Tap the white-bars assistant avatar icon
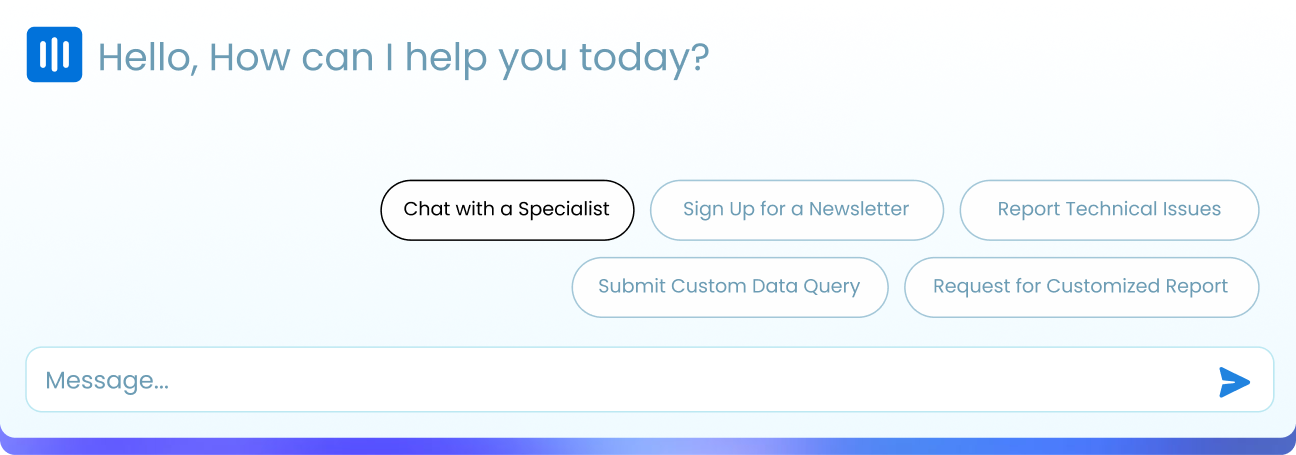1296x455 pixels. 54,54
